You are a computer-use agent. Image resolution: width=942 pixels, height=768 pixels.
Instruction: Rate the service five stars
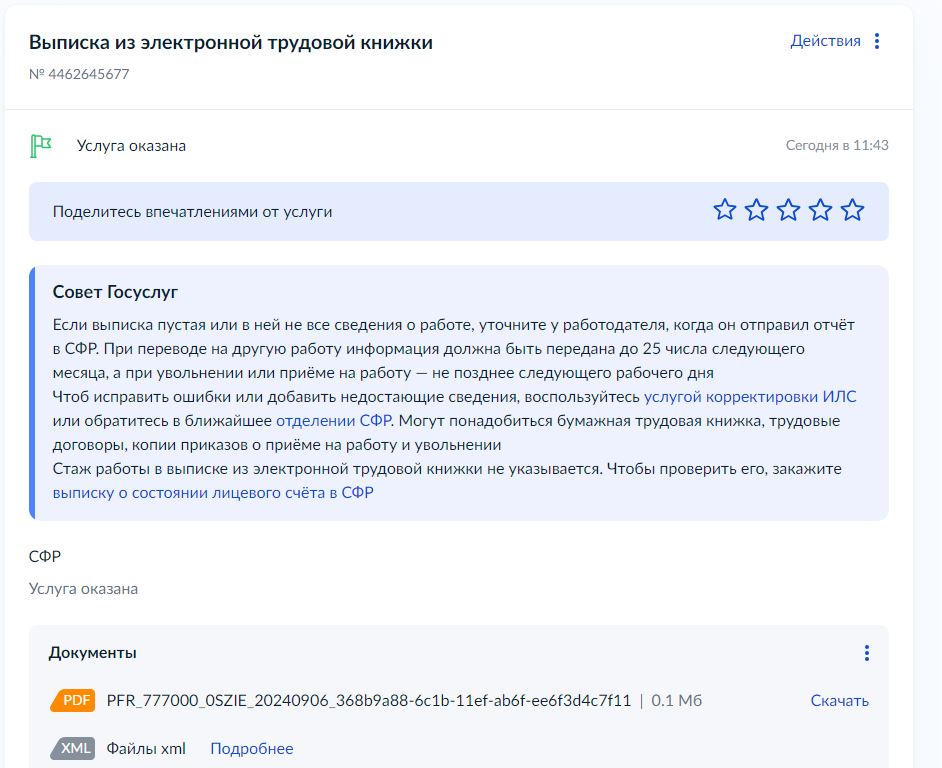pos(852,210)
